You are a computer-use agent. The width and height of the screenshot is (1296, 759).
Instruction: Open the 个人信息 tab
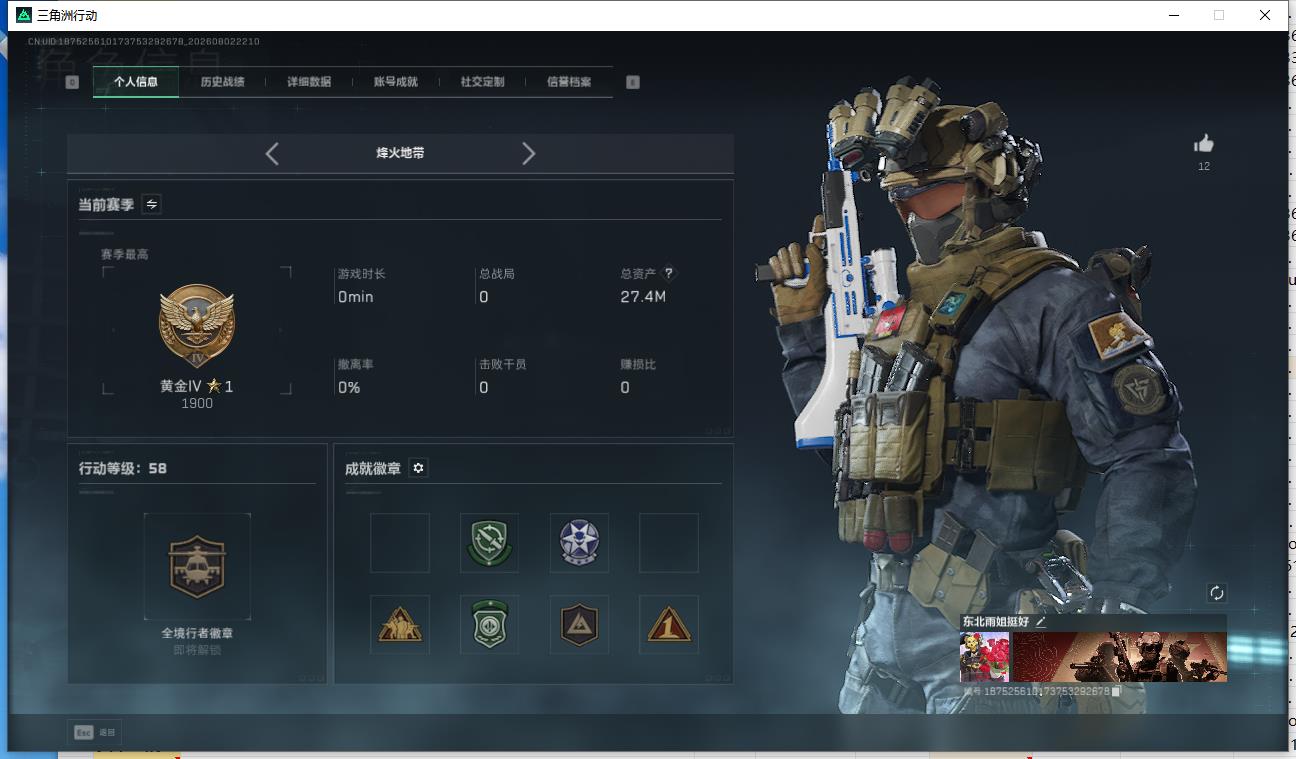click(136, 82)
